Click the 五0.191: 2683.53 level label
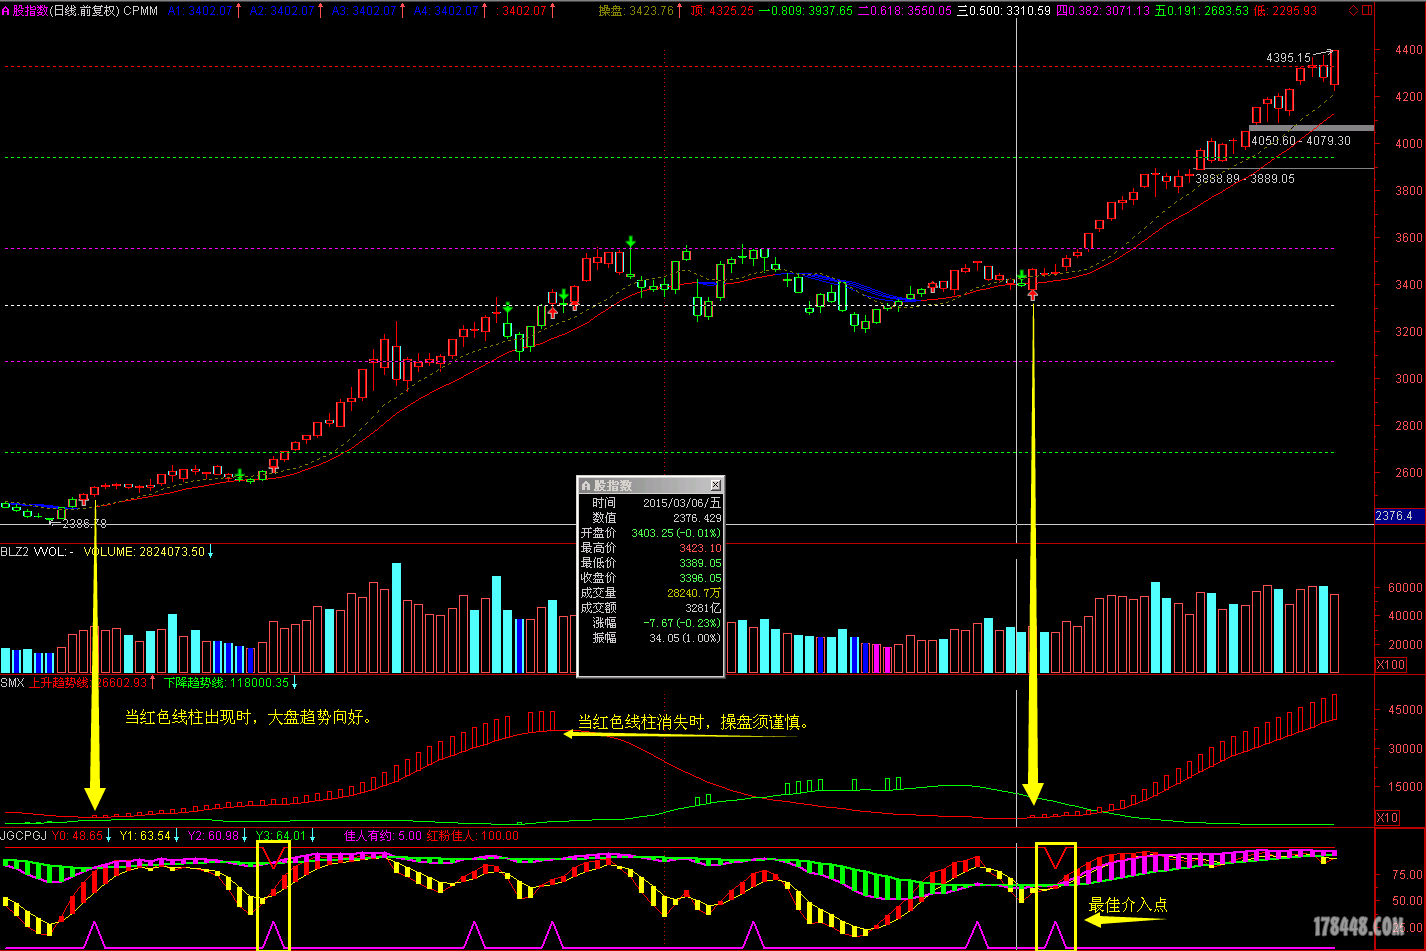Viewport: 1426px width, 951px height. [x=1202, y=10]
